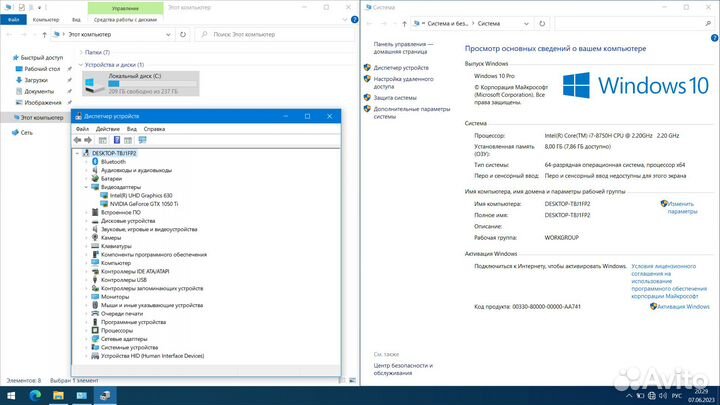
Task: Click the Refresh button in Explorer address bar
Action: click(x=183, y=34)
